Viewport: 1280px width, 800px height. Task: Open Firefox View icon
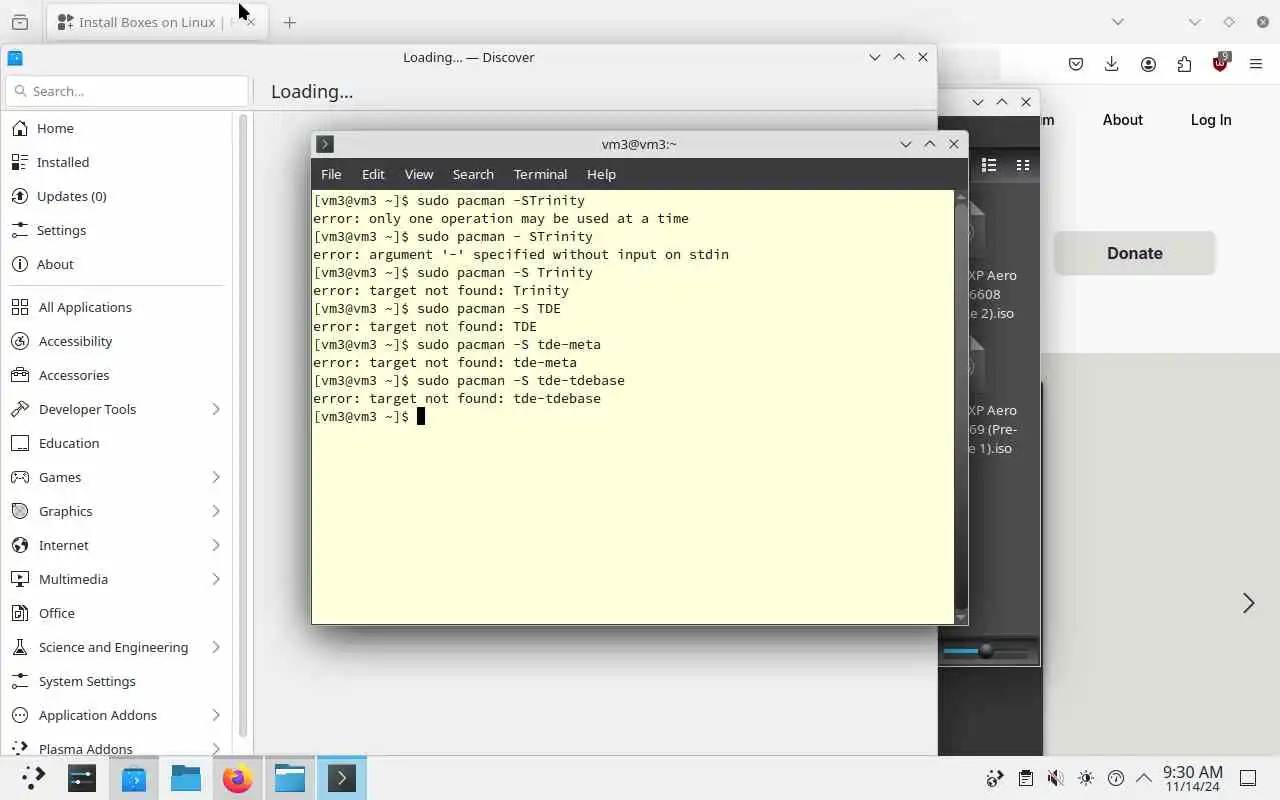click(20, 22)
